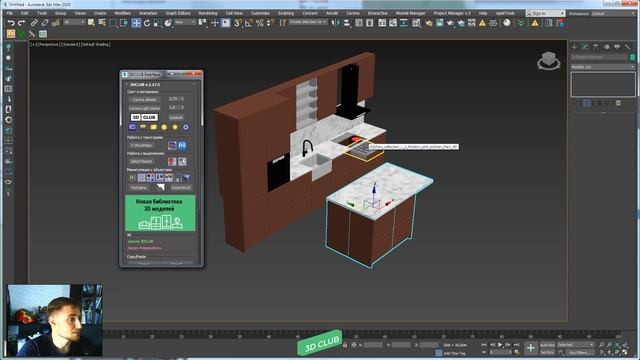Click the Go to Start playback button
Screen dimensions: 640x360
pos(484,345)
